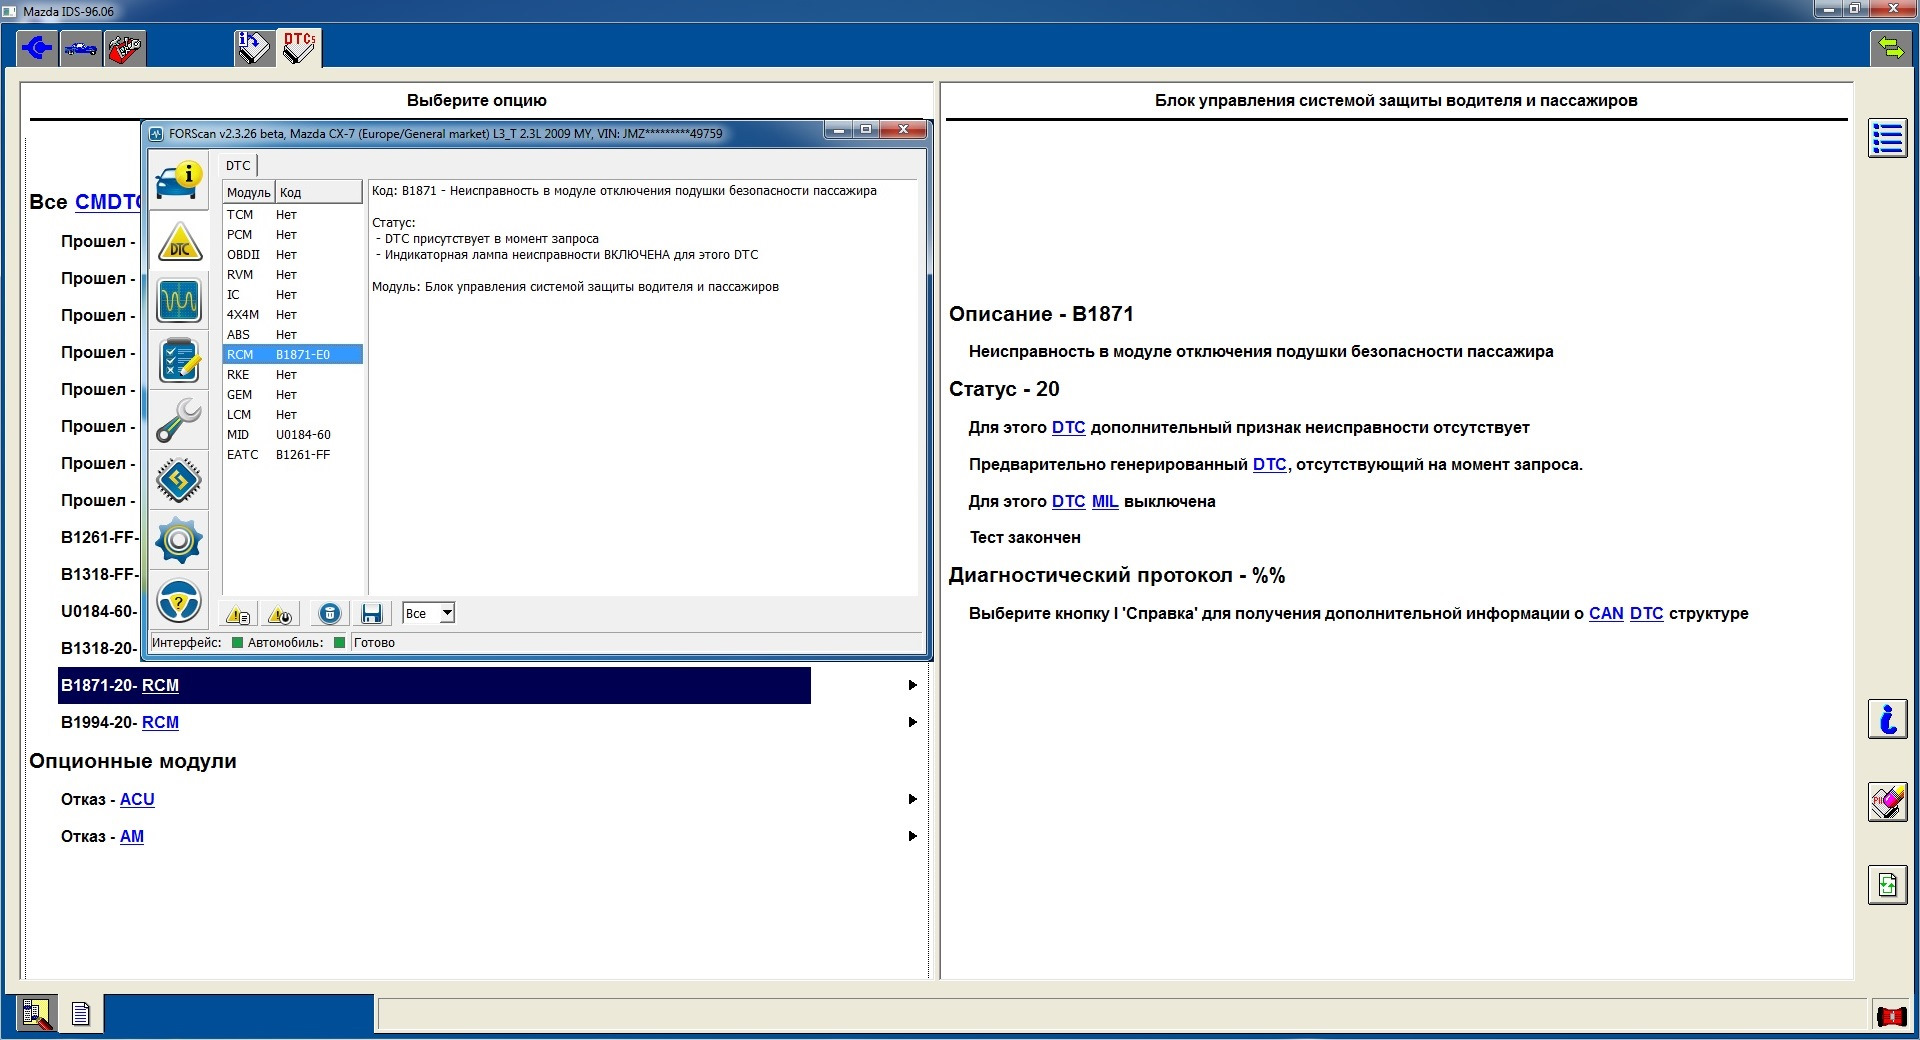Open the session log icon in the IDS status bar
Screen dimensions: 1920x1040
pyautogui.click(x=37, y=1014)
